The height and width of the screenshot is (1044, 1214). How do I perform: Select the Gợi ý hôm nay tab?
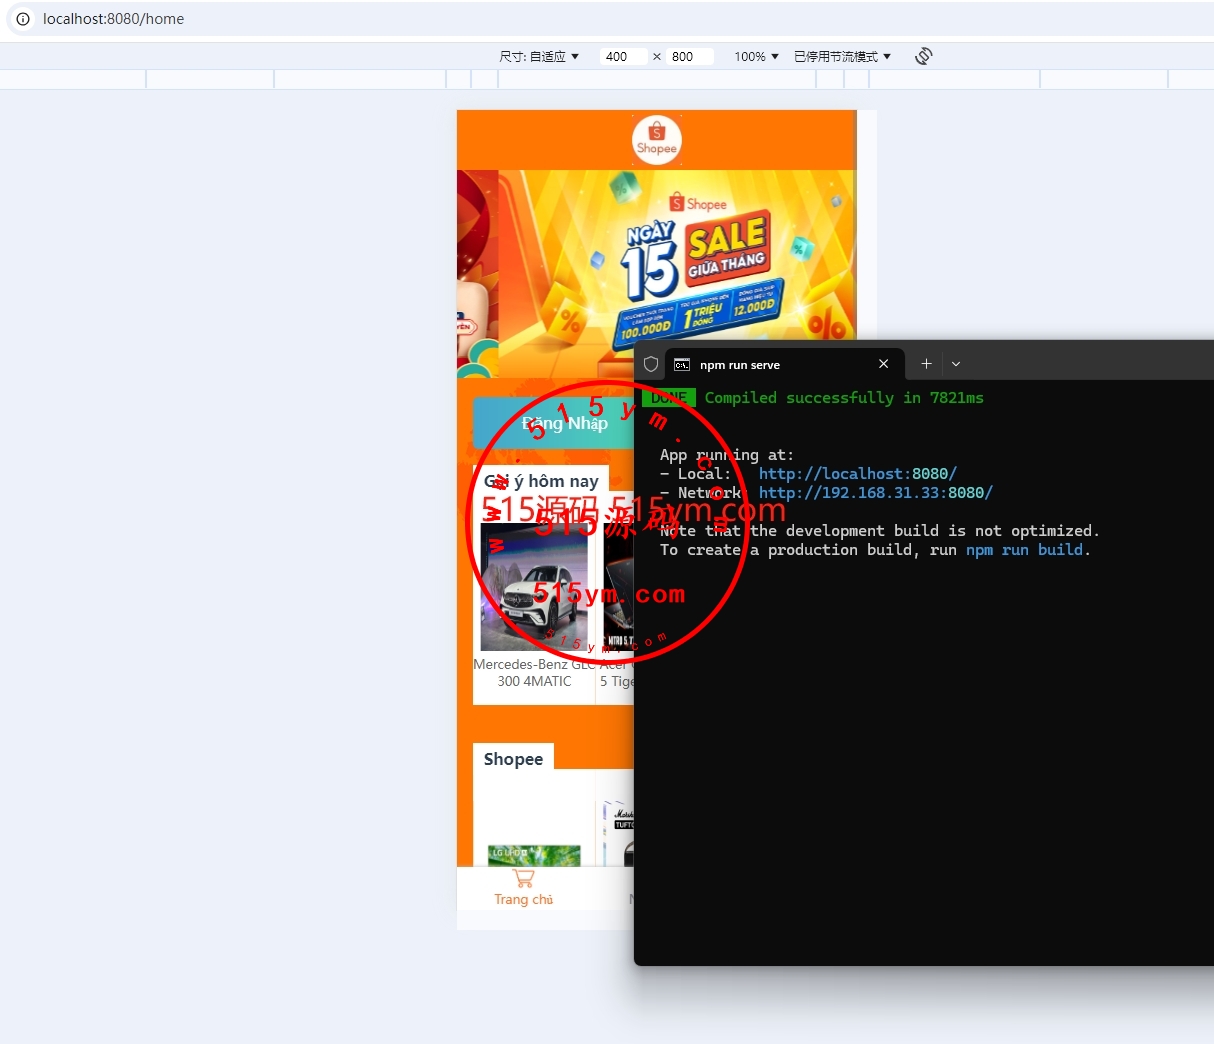pos(541,481)
